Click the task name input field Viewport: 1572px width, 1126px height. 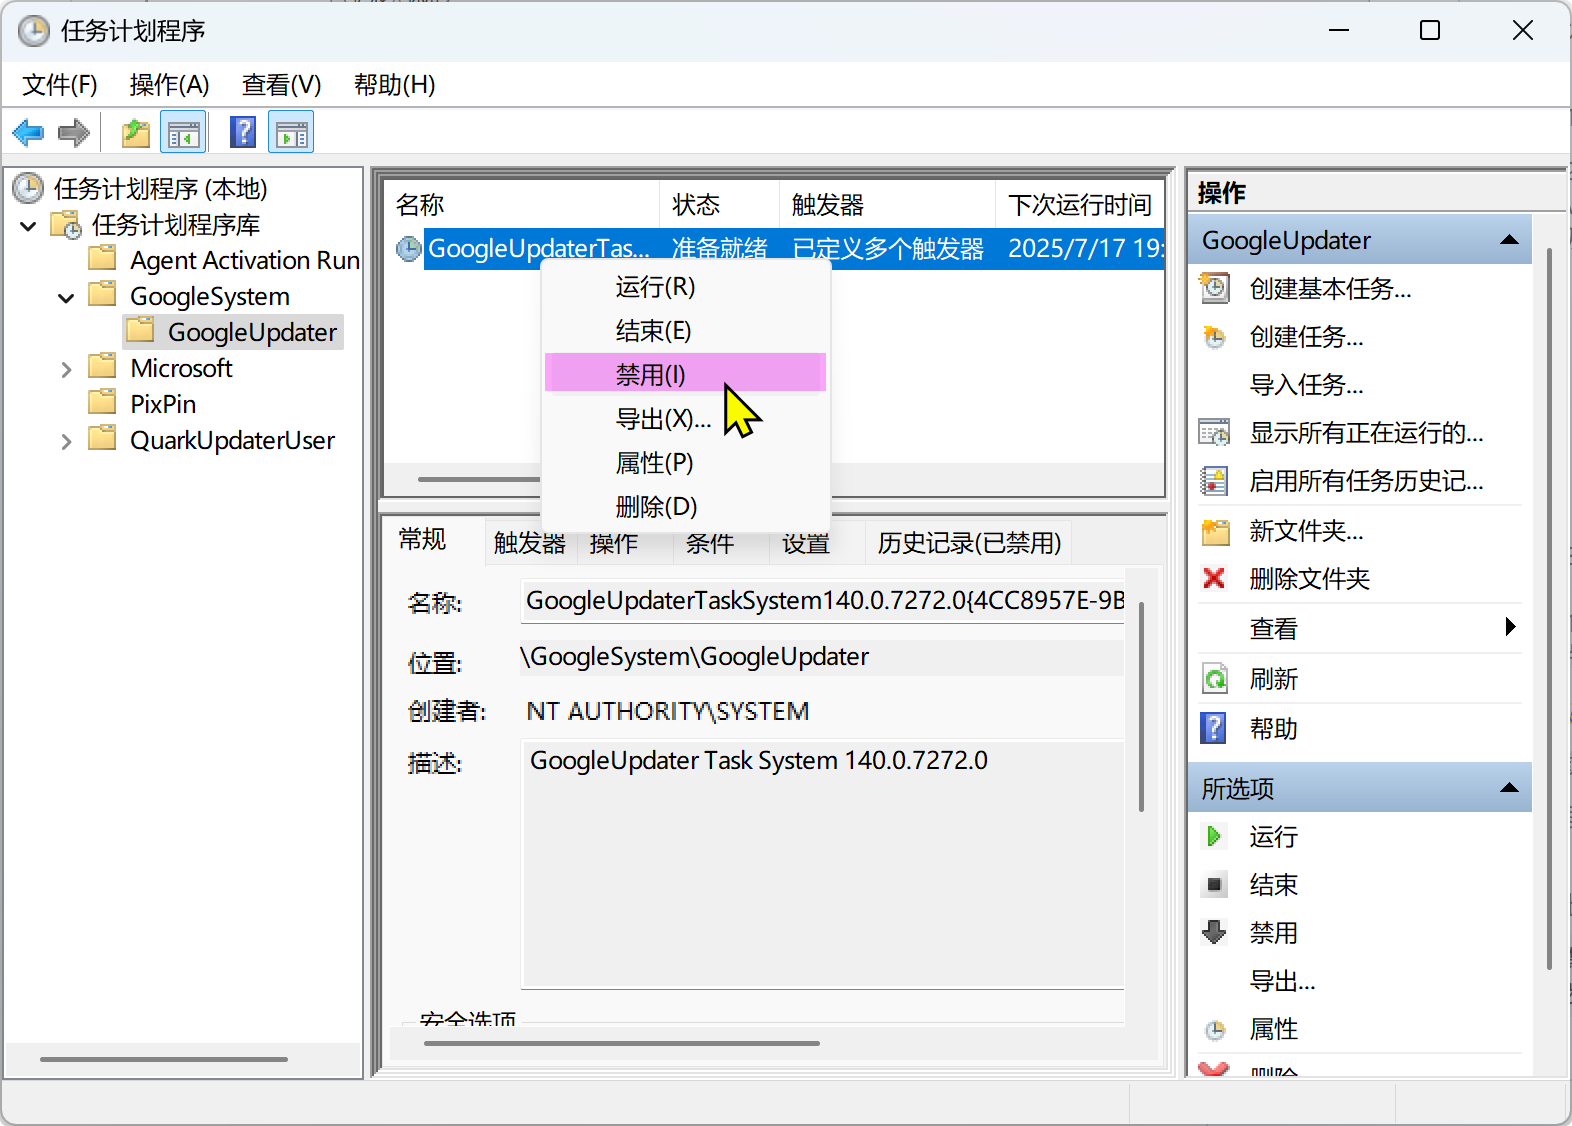point(823,601)
